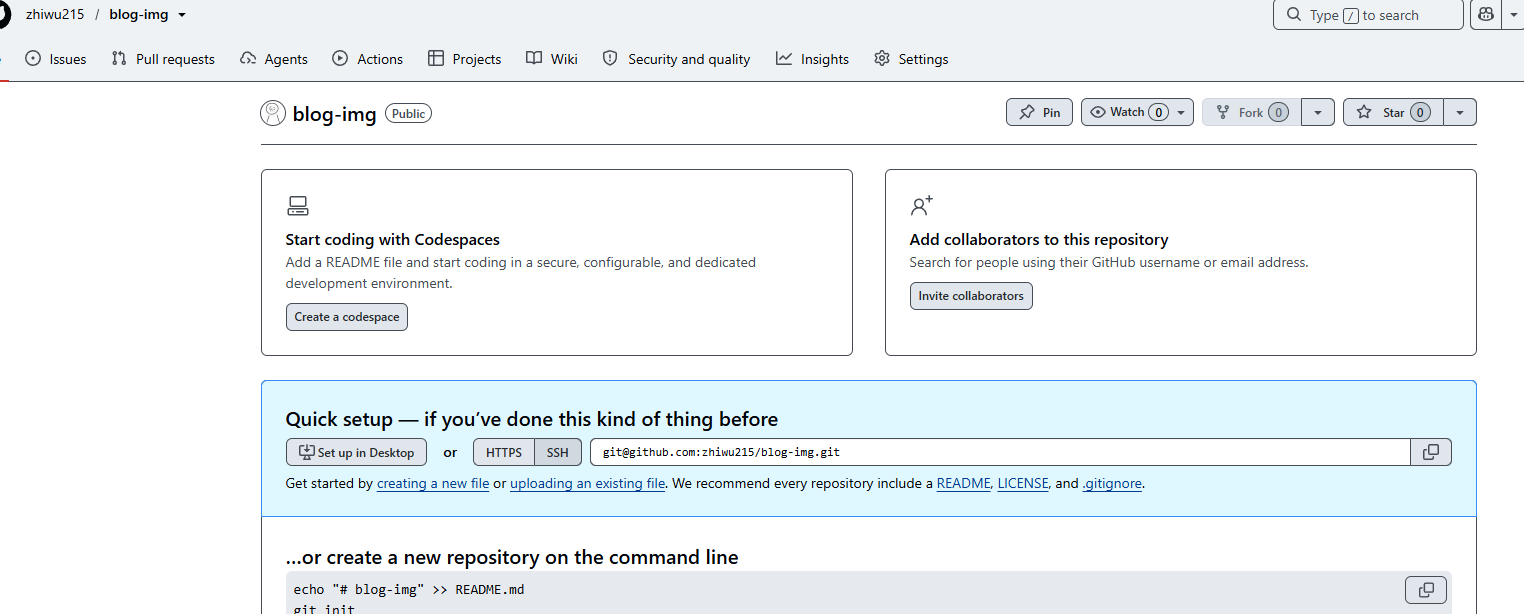1524x614 pixels.
Task: Click the git clone URL field
Action: coord(1000,452)
